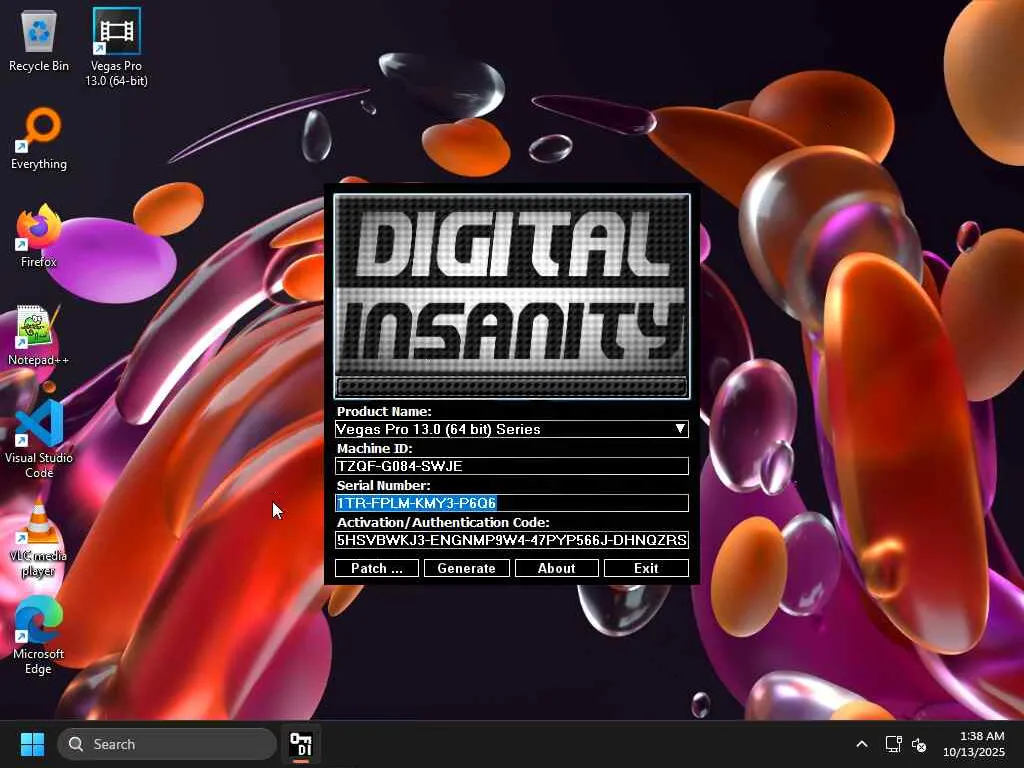Click the taskbar Search box
The height and width of the screenshot is (768, 1024).
point(167,744)
